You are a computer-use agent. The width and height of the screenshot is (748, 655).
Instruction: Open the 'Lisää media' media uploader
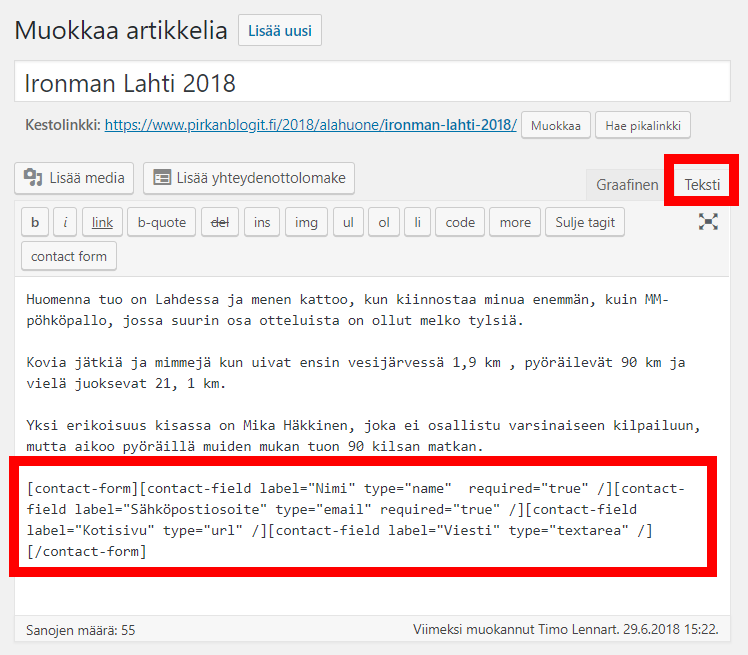[75, 178]
